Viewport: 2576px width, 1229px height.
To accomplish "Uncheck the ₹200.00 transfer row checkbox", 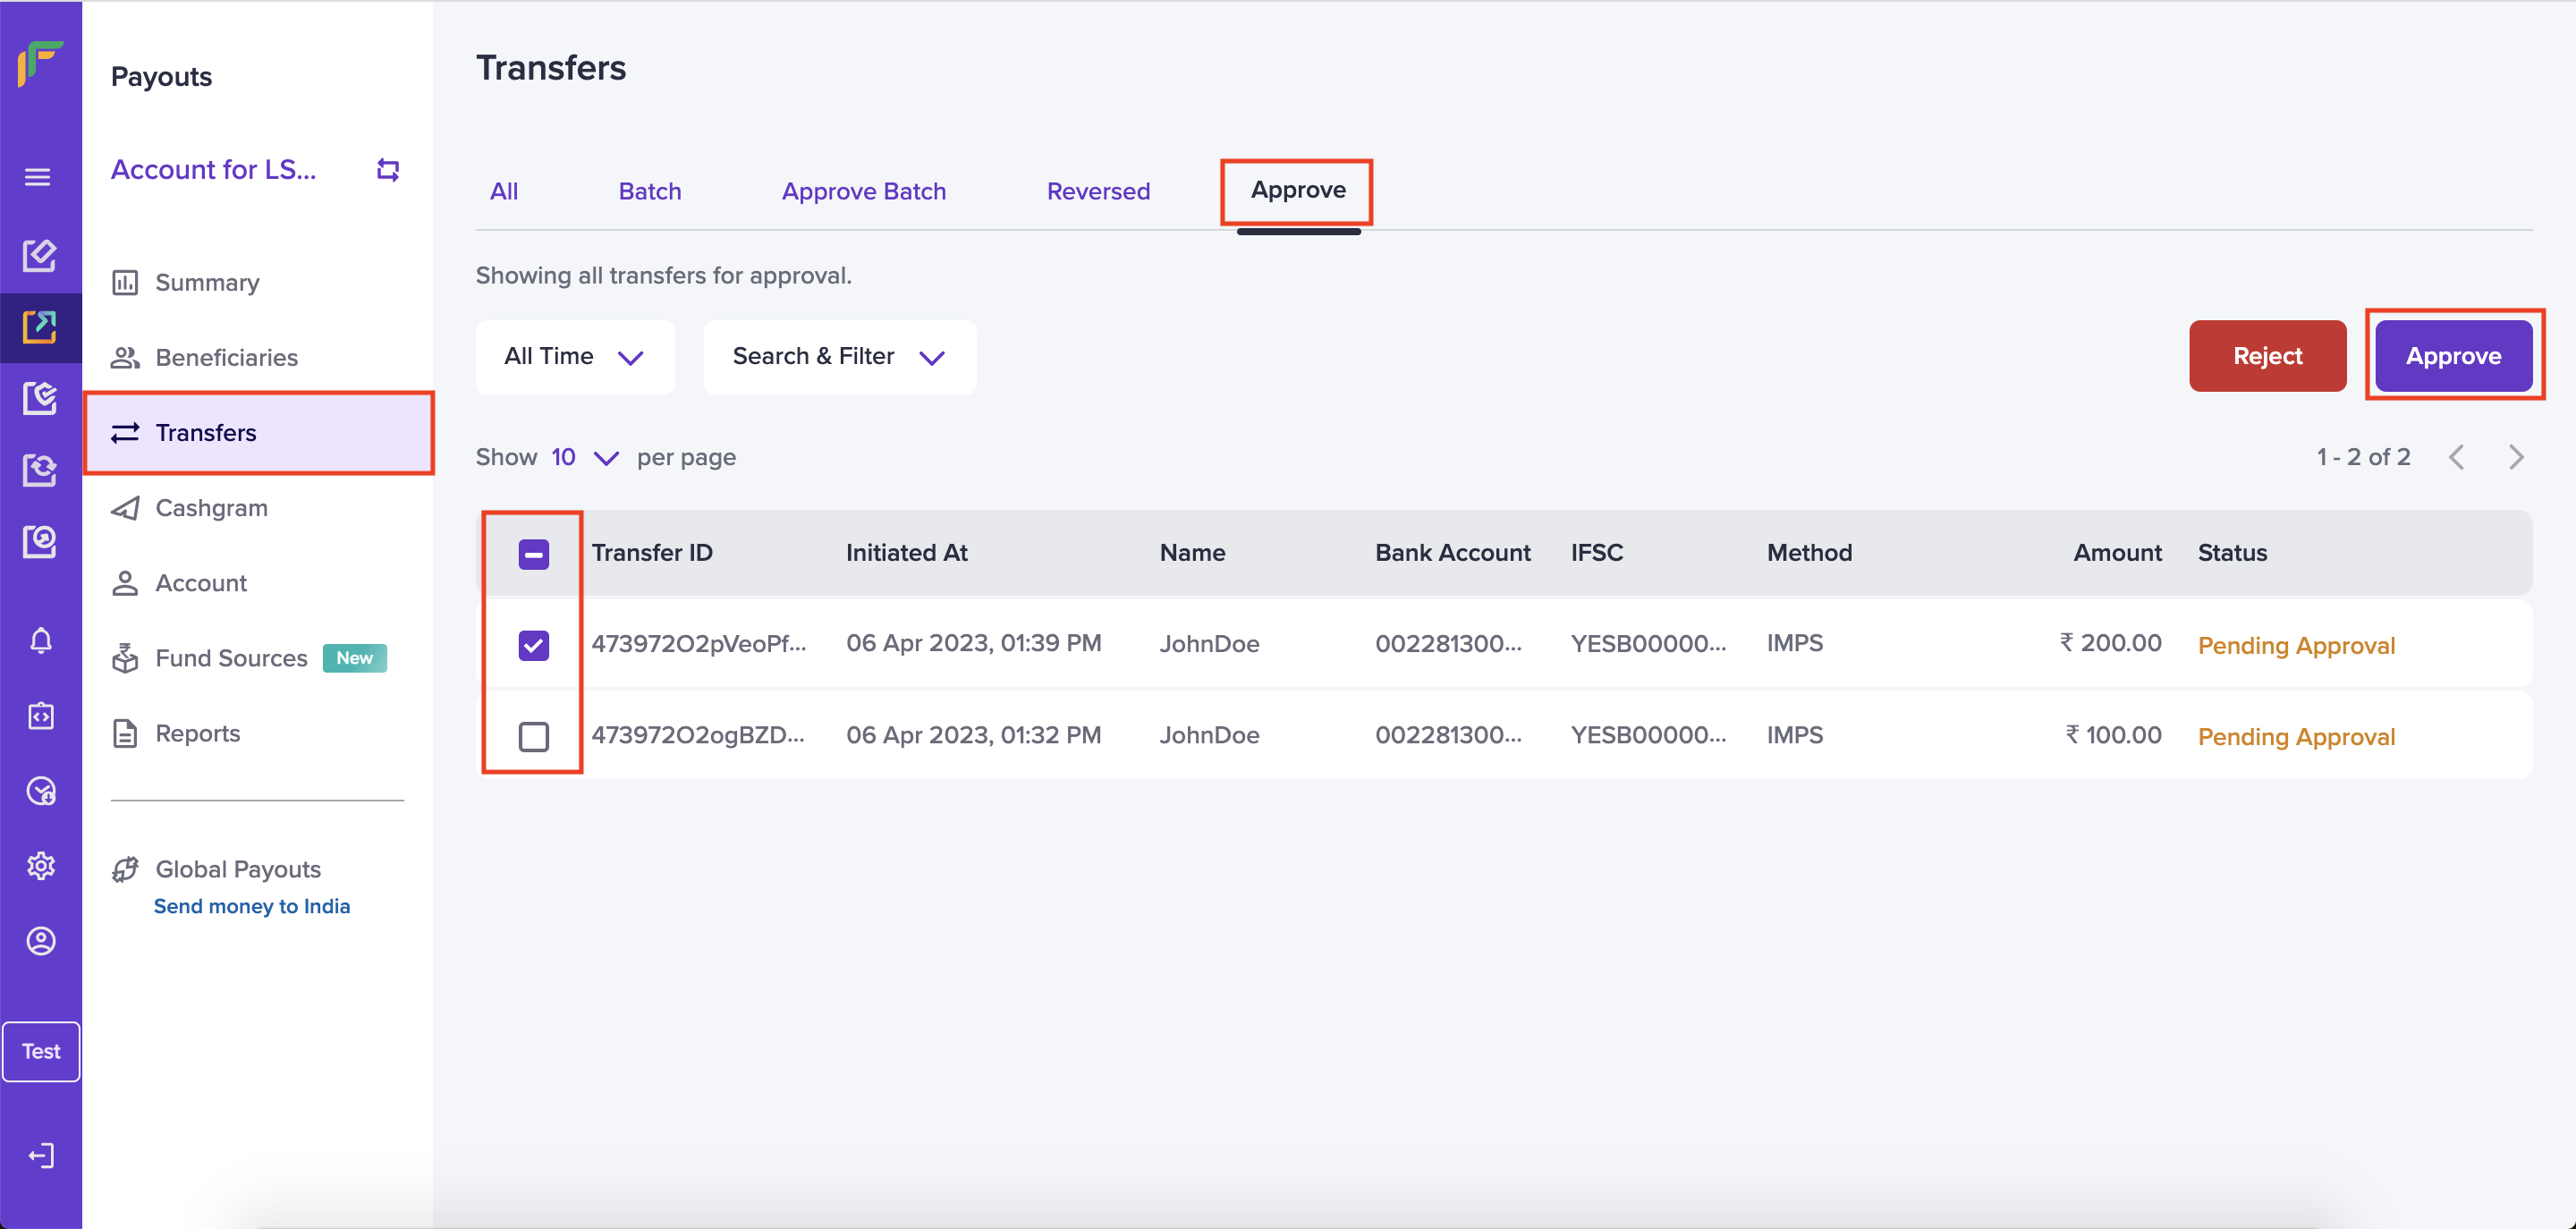I will point(534,645).
